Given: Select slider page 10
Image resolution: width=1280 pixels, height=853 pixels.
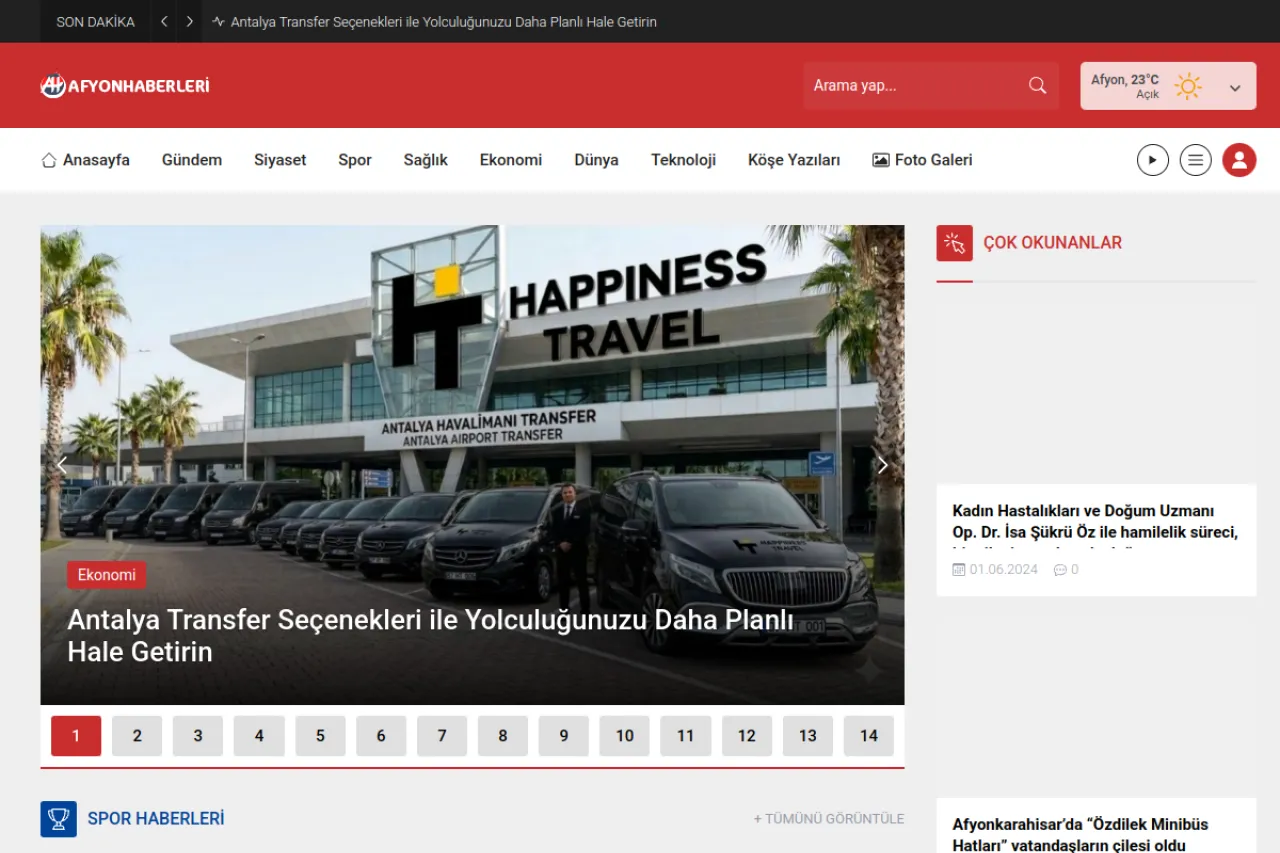Looking at the screenshot, I should coord(625,736).
